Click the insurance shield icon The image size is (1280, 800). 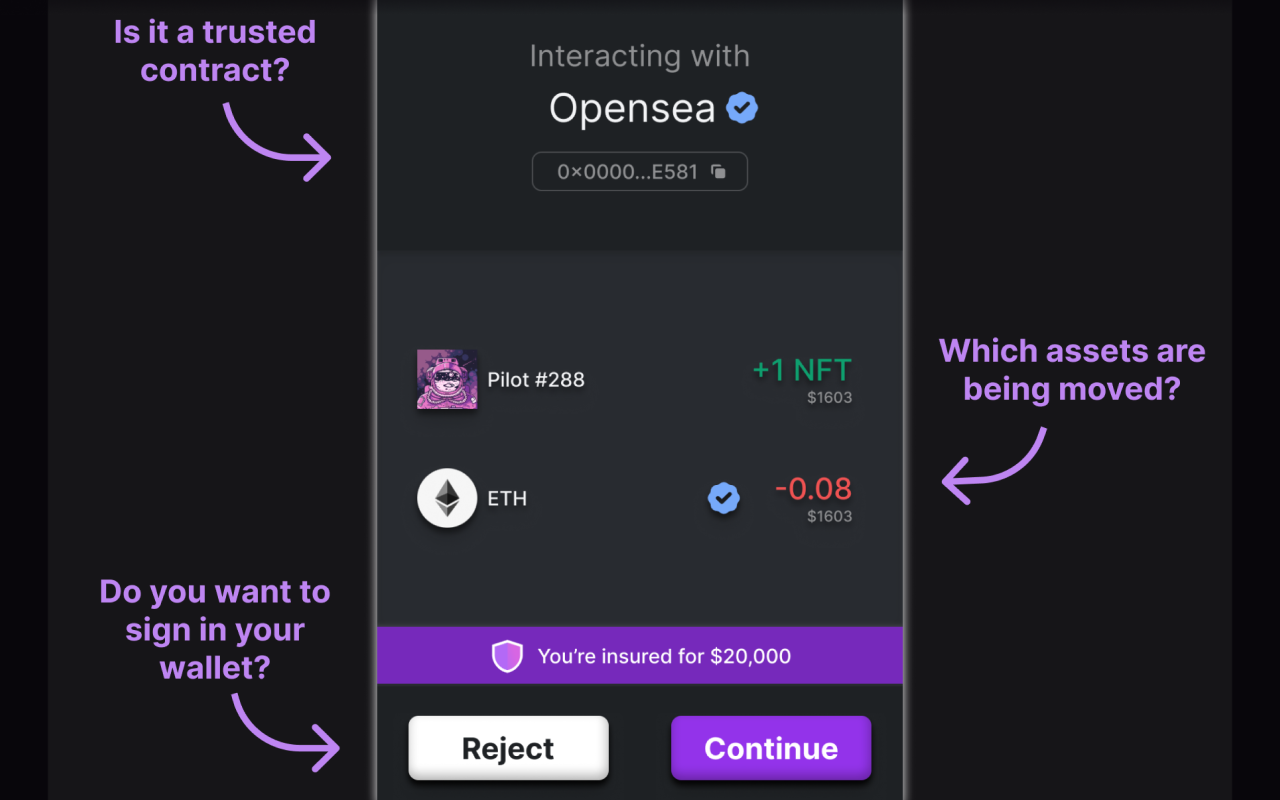[508, 656]
